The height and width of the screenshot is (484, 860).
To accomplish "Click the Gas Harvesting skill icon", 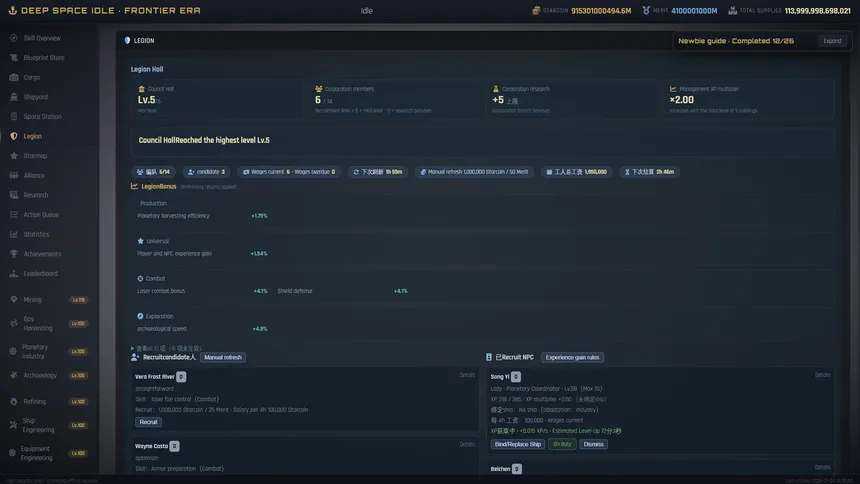I will (14, 324).
